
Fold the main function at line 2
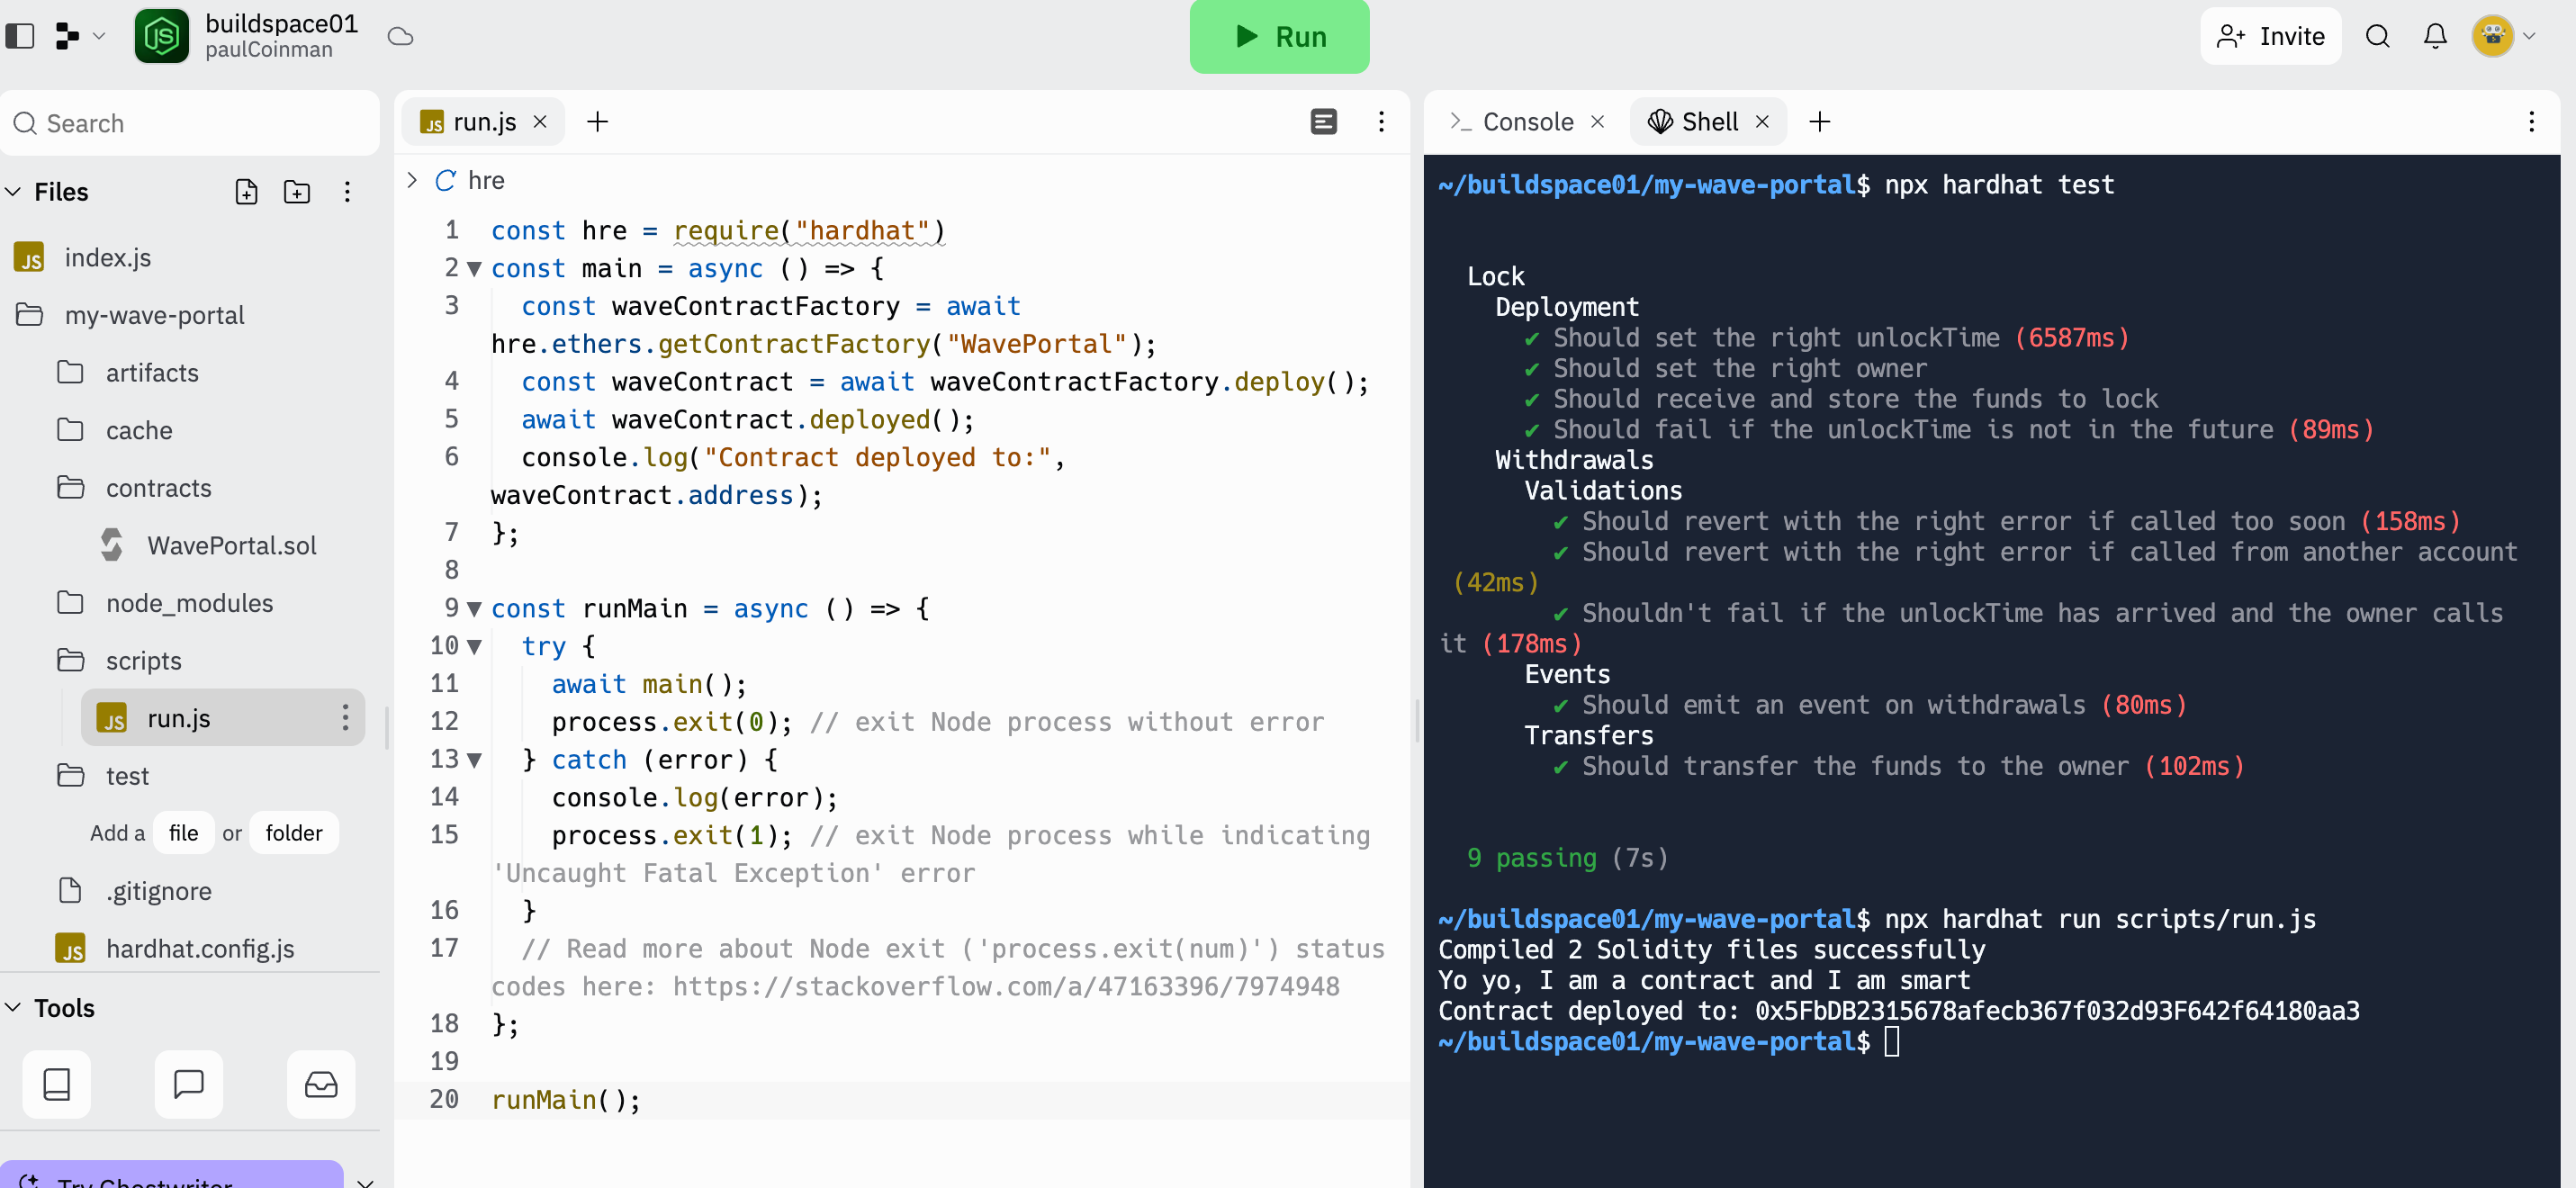point(475,269)
